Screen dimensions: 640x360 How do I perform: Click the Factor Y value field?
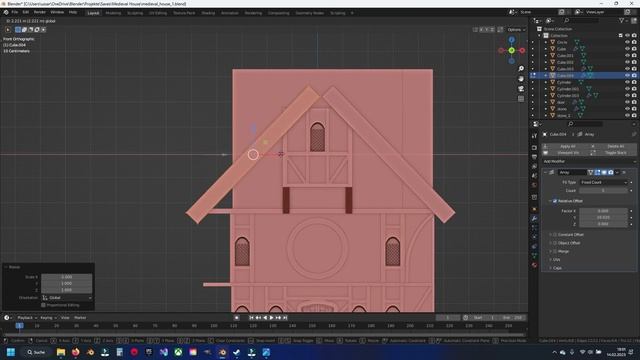[603, 218]
